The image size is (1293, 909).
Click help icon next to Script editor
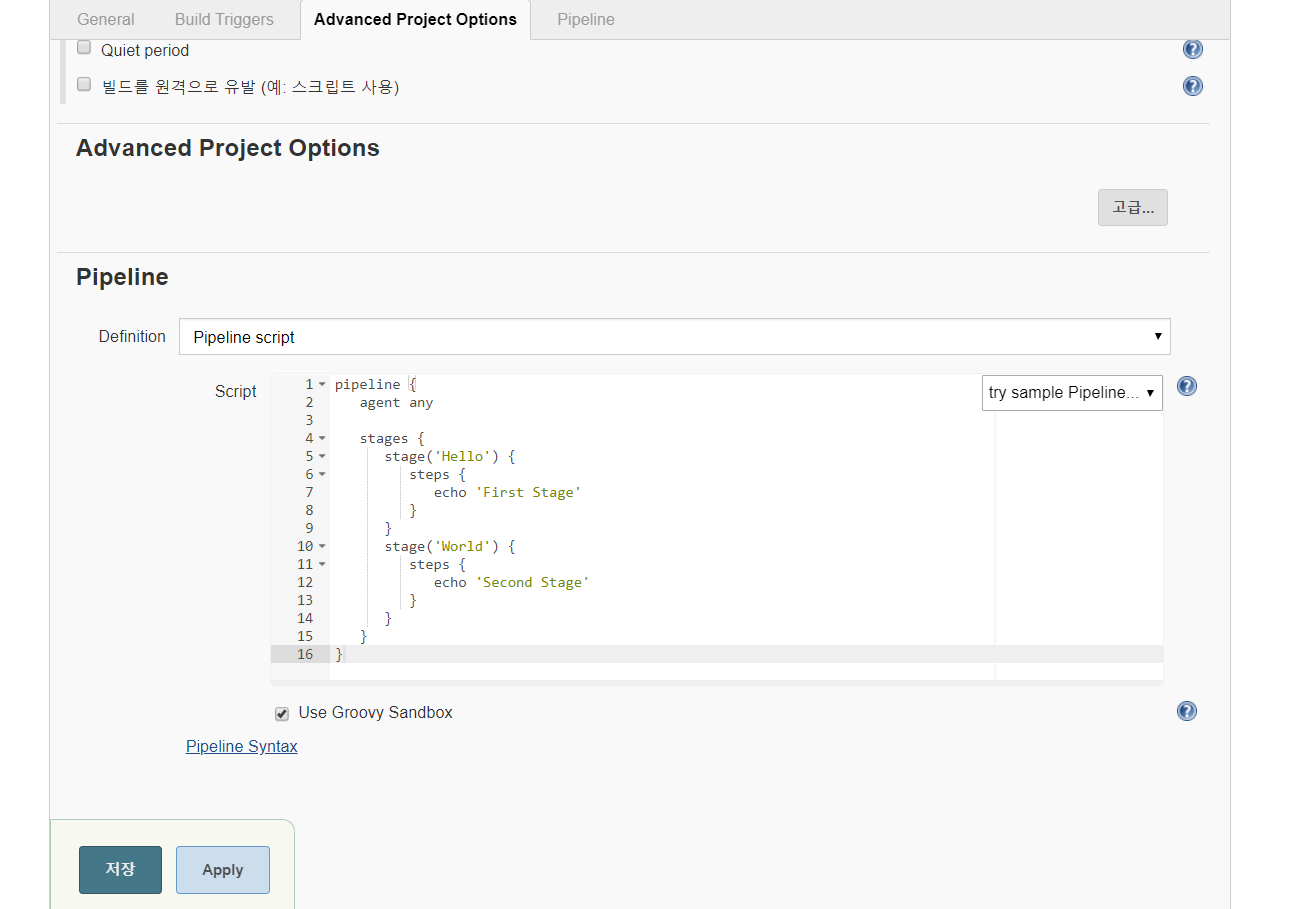1186,386
